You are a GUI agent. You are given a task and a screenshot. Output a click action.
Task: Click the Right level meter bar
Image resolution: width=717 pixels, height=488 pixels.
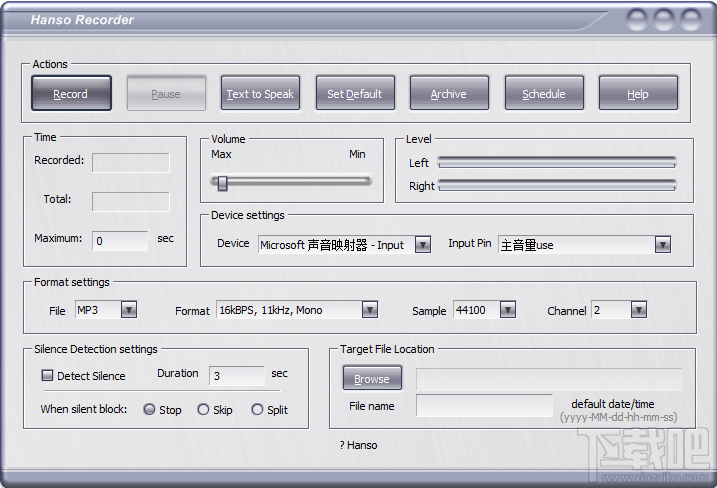click(x=556, y=185)
